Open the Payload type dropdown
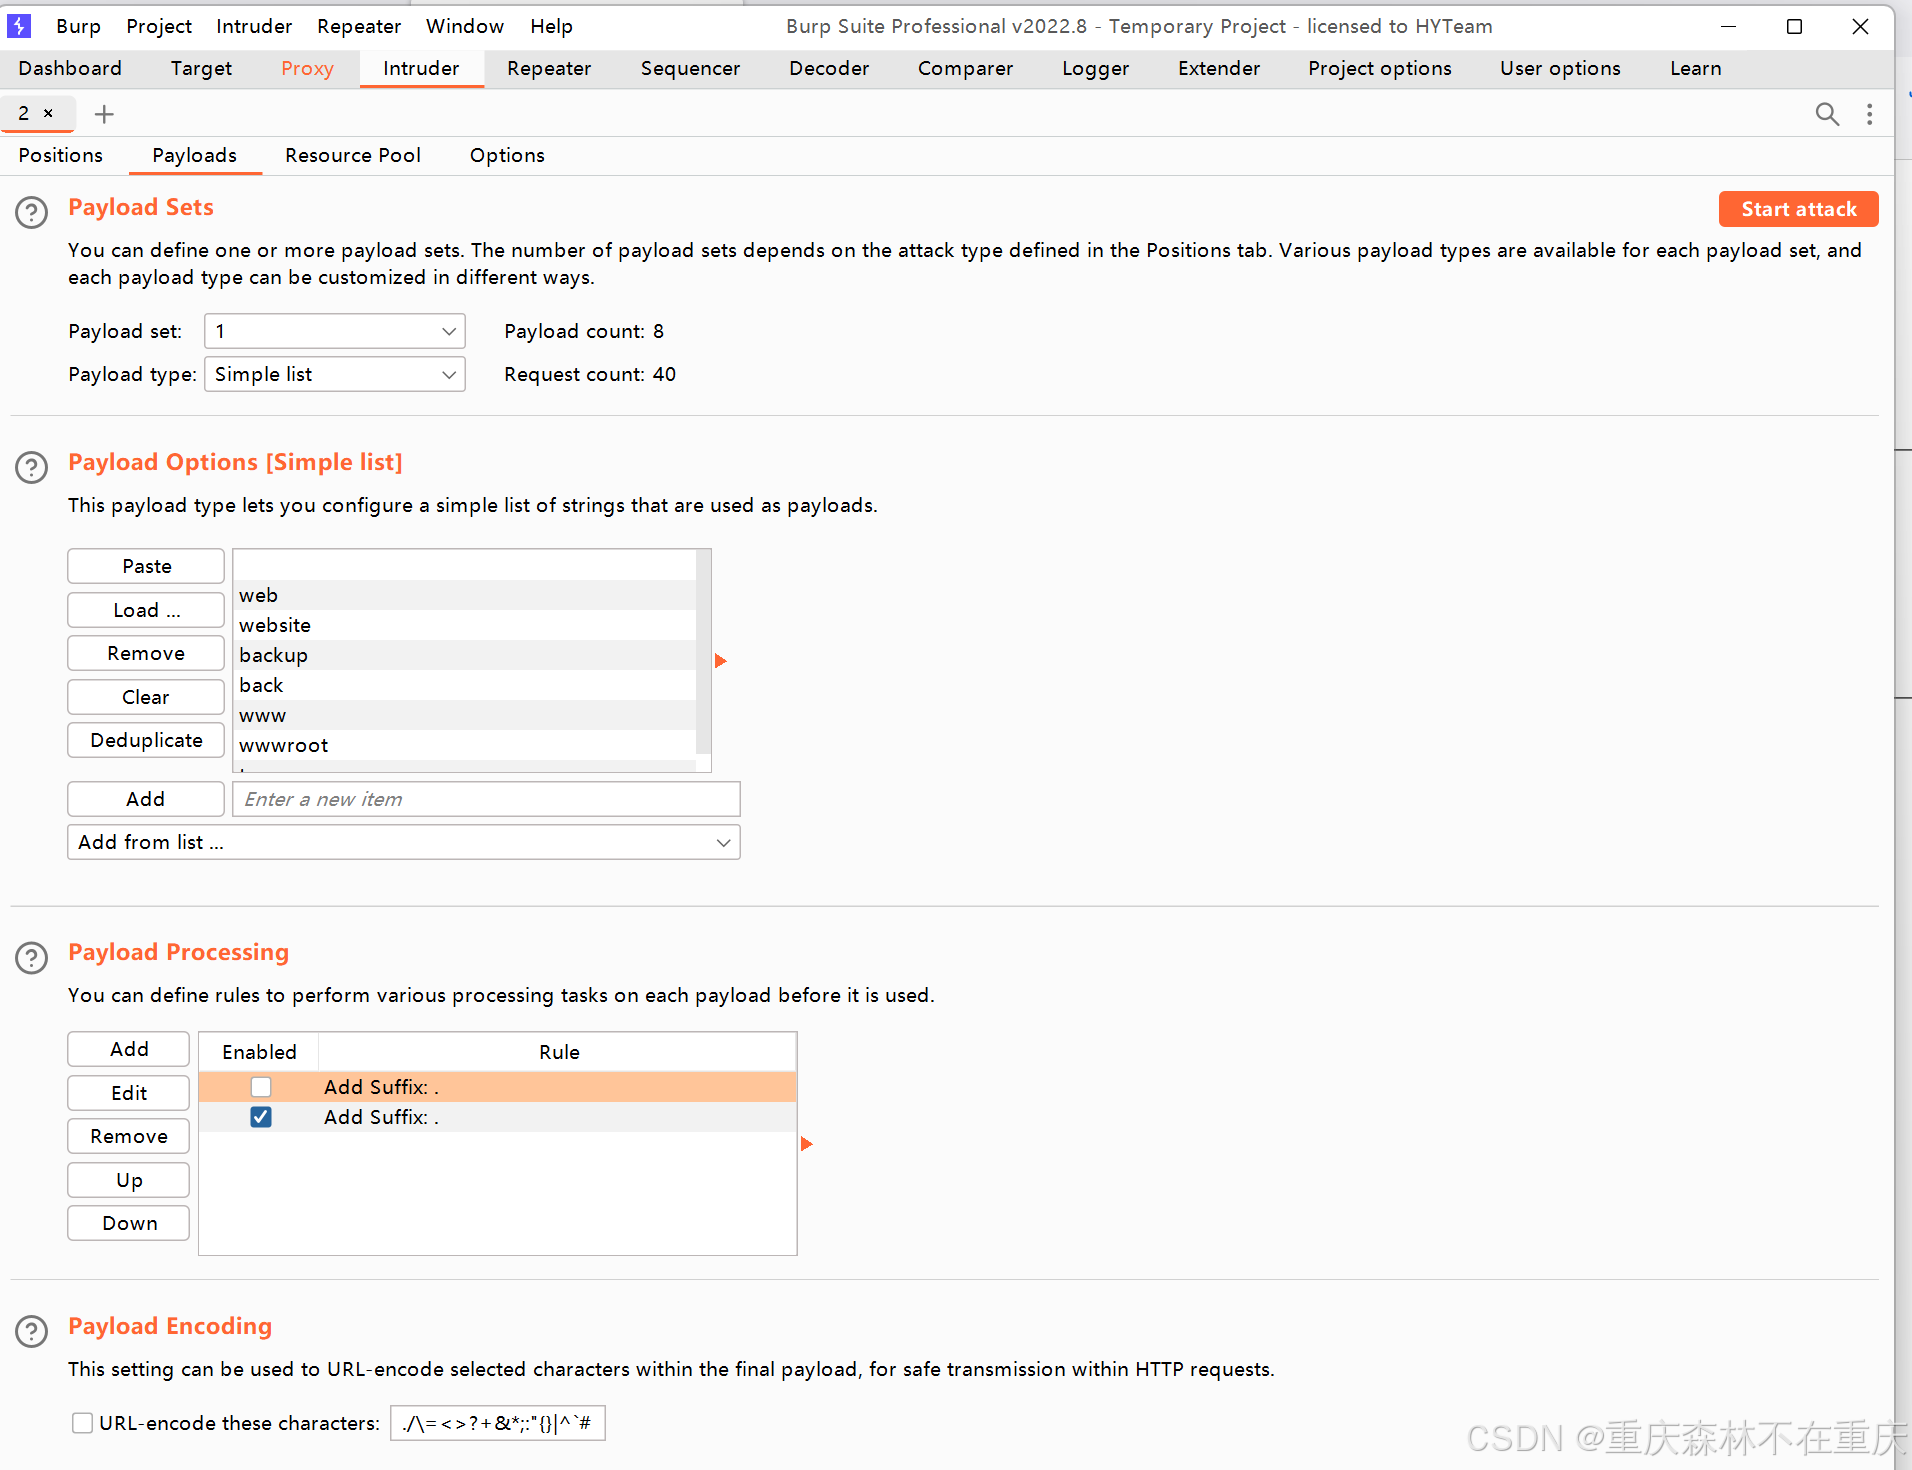 click(335, 374)
